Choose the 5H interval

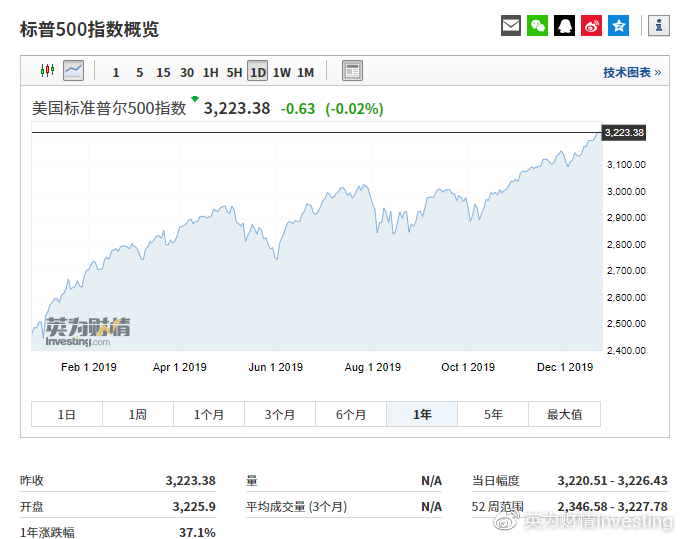coord(234,72)
